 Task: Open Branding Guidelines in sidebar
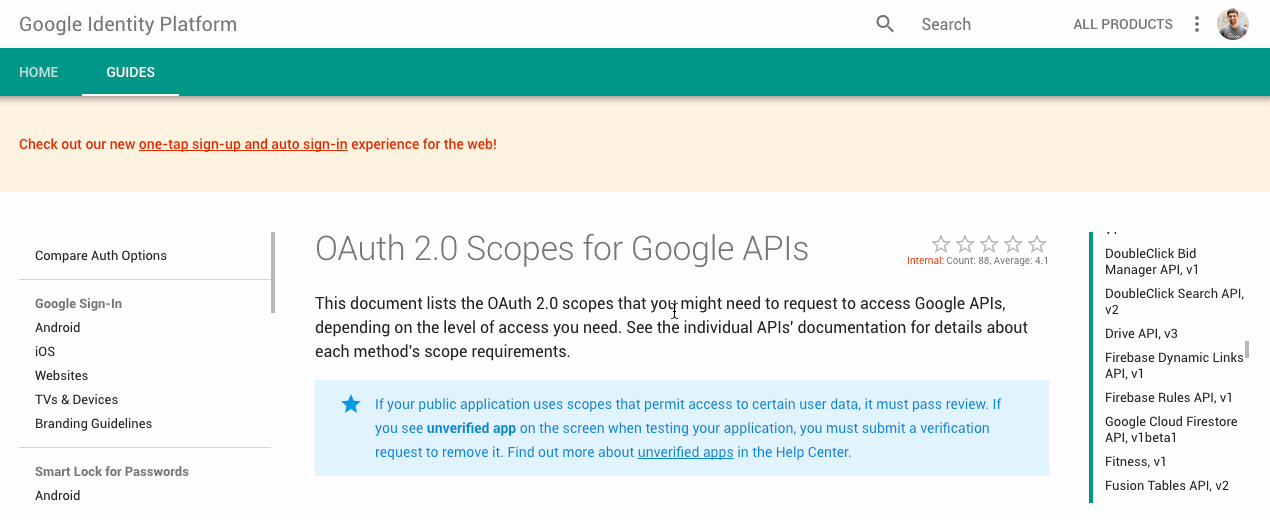click(94, 423)
